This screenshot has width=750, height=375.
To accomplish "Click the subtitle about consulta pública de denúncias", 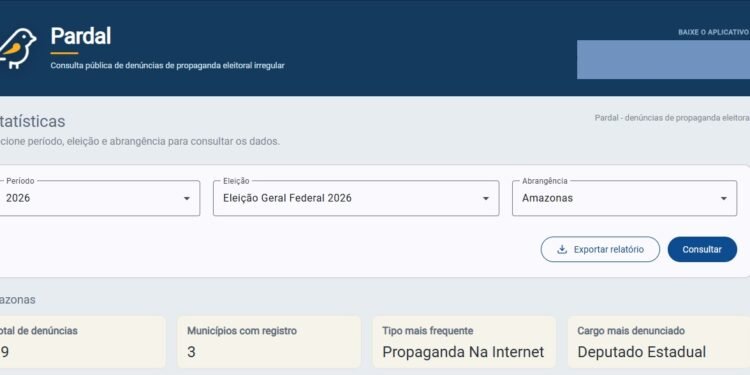I will coord(167,66).
